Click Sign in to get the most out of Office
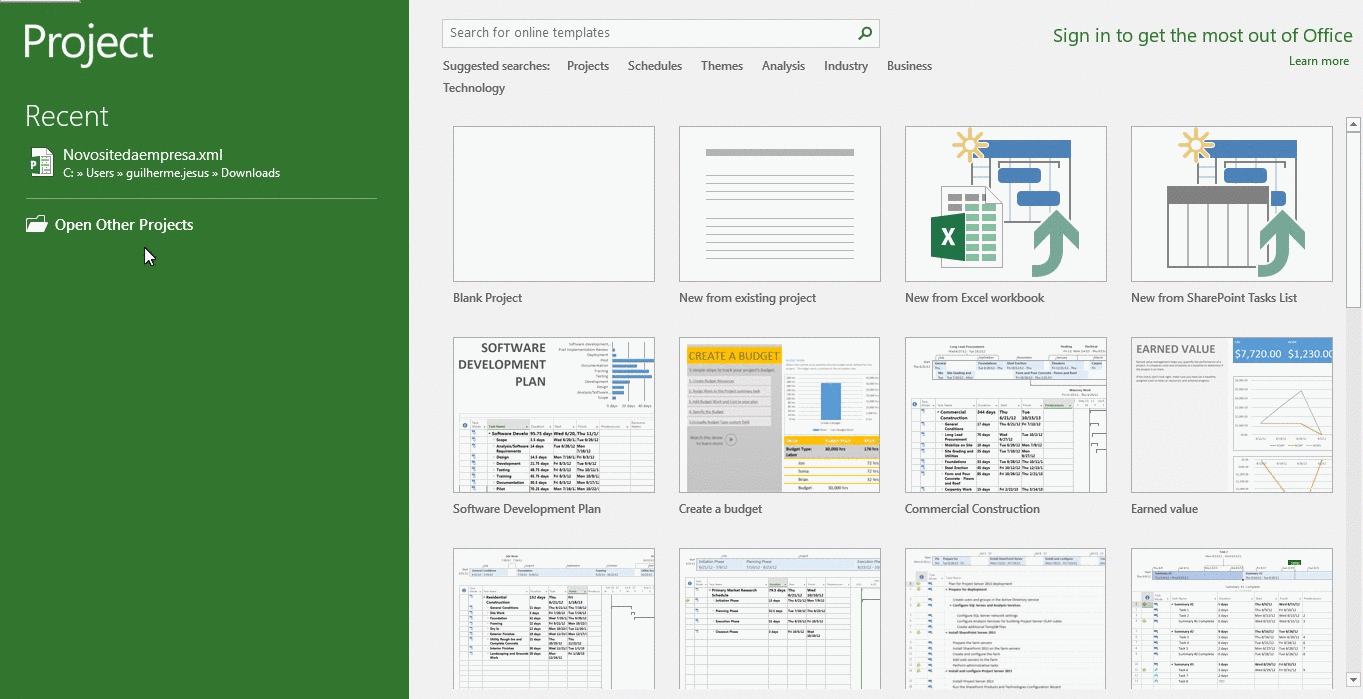Viewport: 1363px width, 699px height. 1202,36
